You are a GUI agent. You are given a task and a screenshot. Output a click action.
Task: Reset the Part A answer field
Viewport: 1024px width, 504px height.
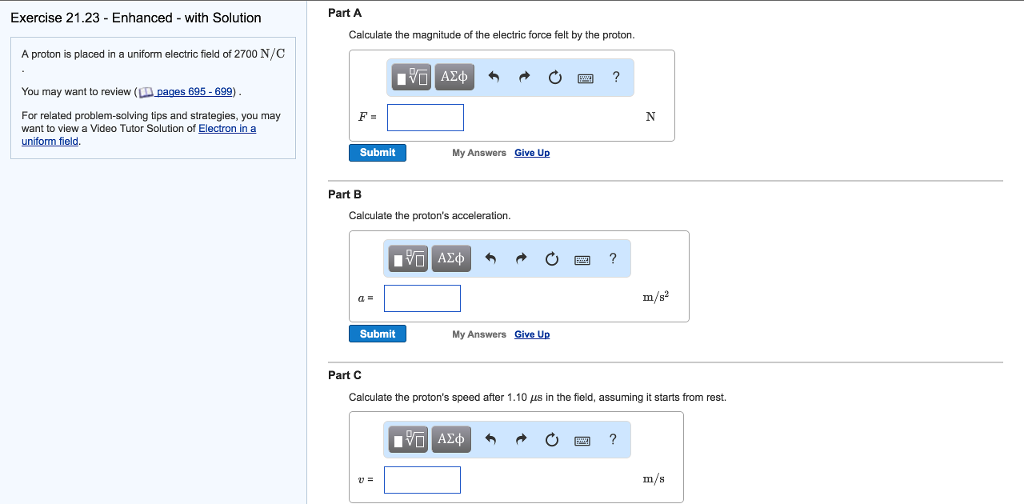[555, 77]
